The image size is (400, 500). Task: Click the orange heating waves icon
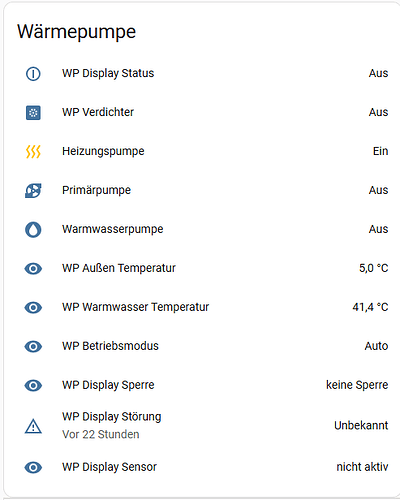pyautogui.click(x=33, y=152)
